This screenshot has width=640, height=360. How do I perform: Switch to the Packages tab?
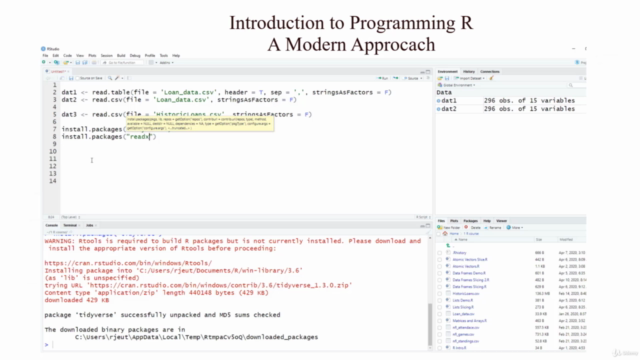pos(470,221)
